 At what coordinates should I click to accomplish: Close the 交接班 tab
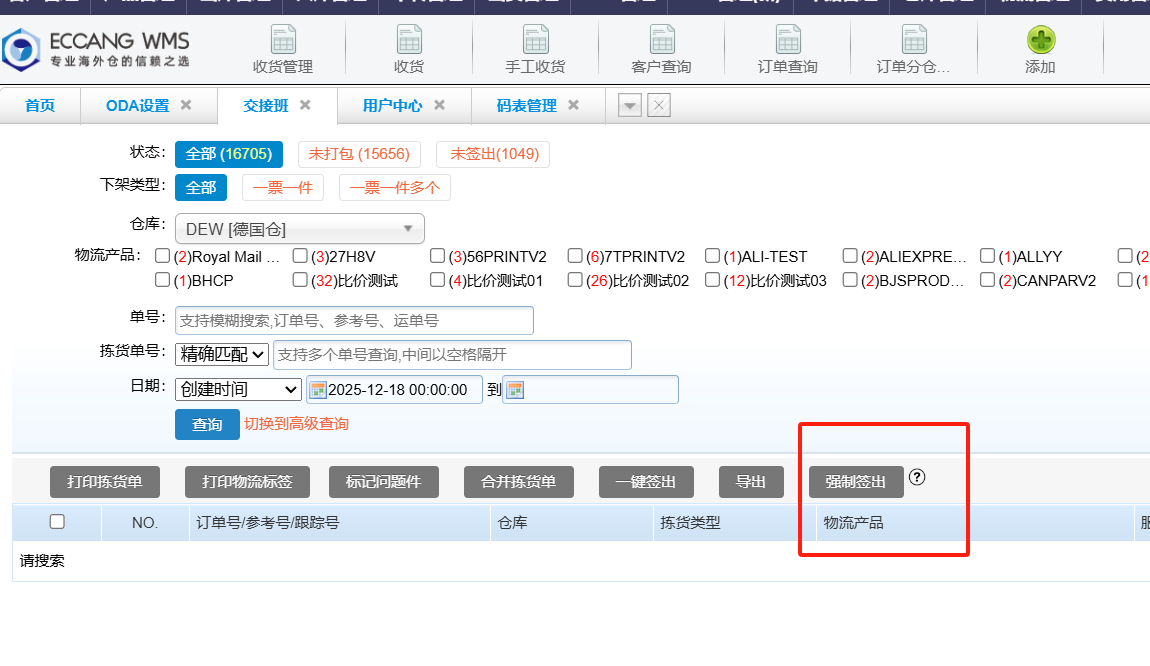pos(305,105)
